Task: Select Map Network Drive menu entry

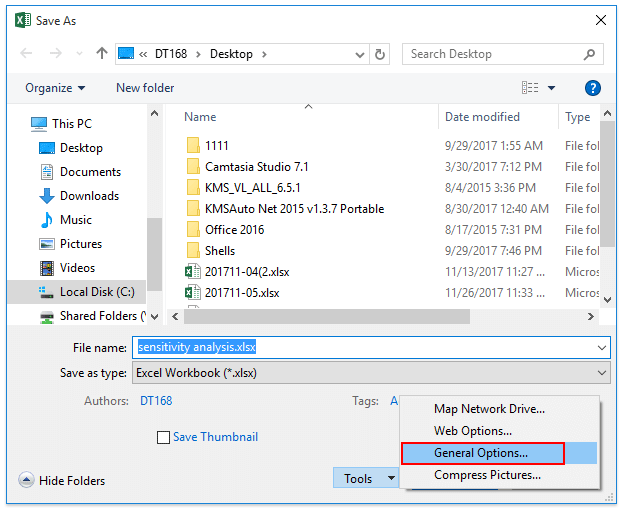Action: pyautogui.click(x=489, y=409)
